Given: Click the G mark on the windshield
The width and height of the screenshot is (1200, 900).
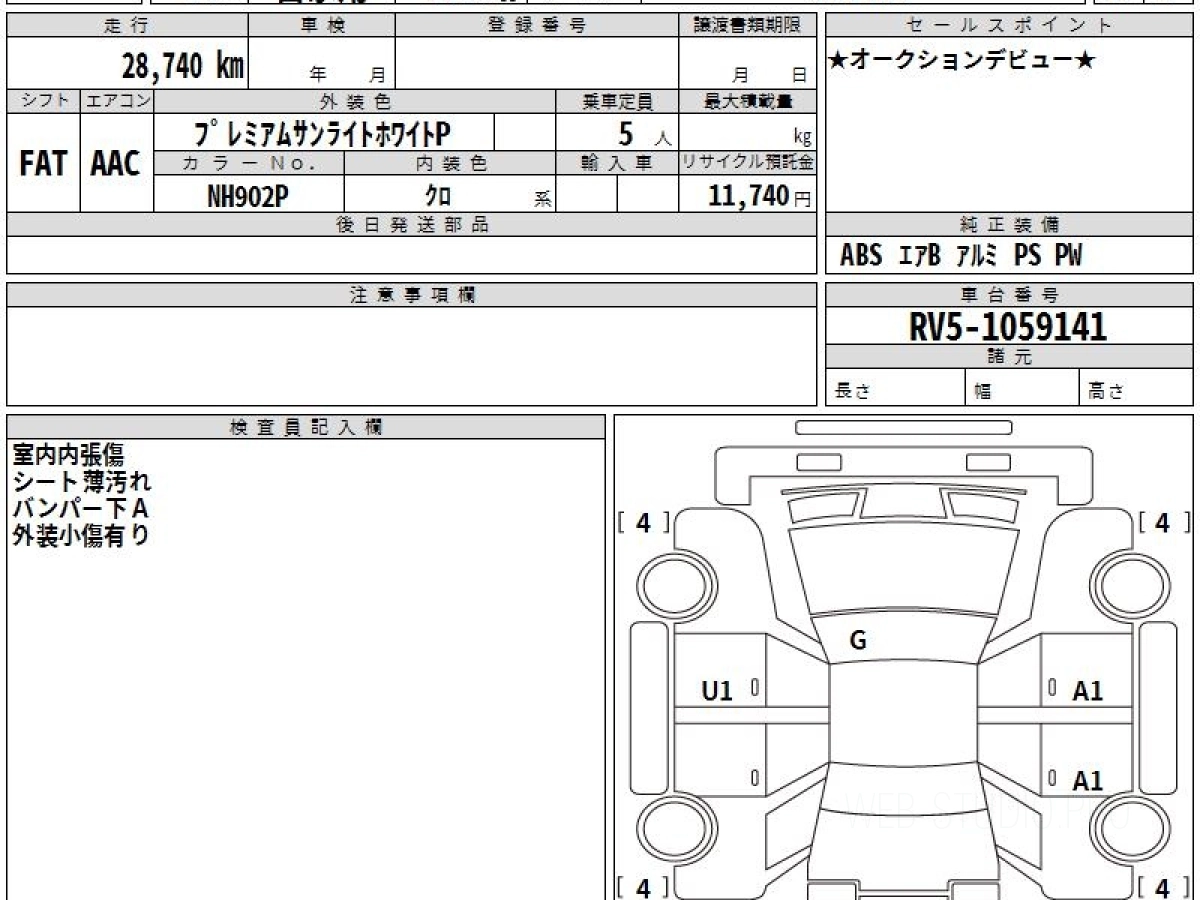Looking at the screenshot, I should pyautogui.click(x=858, y=642).
